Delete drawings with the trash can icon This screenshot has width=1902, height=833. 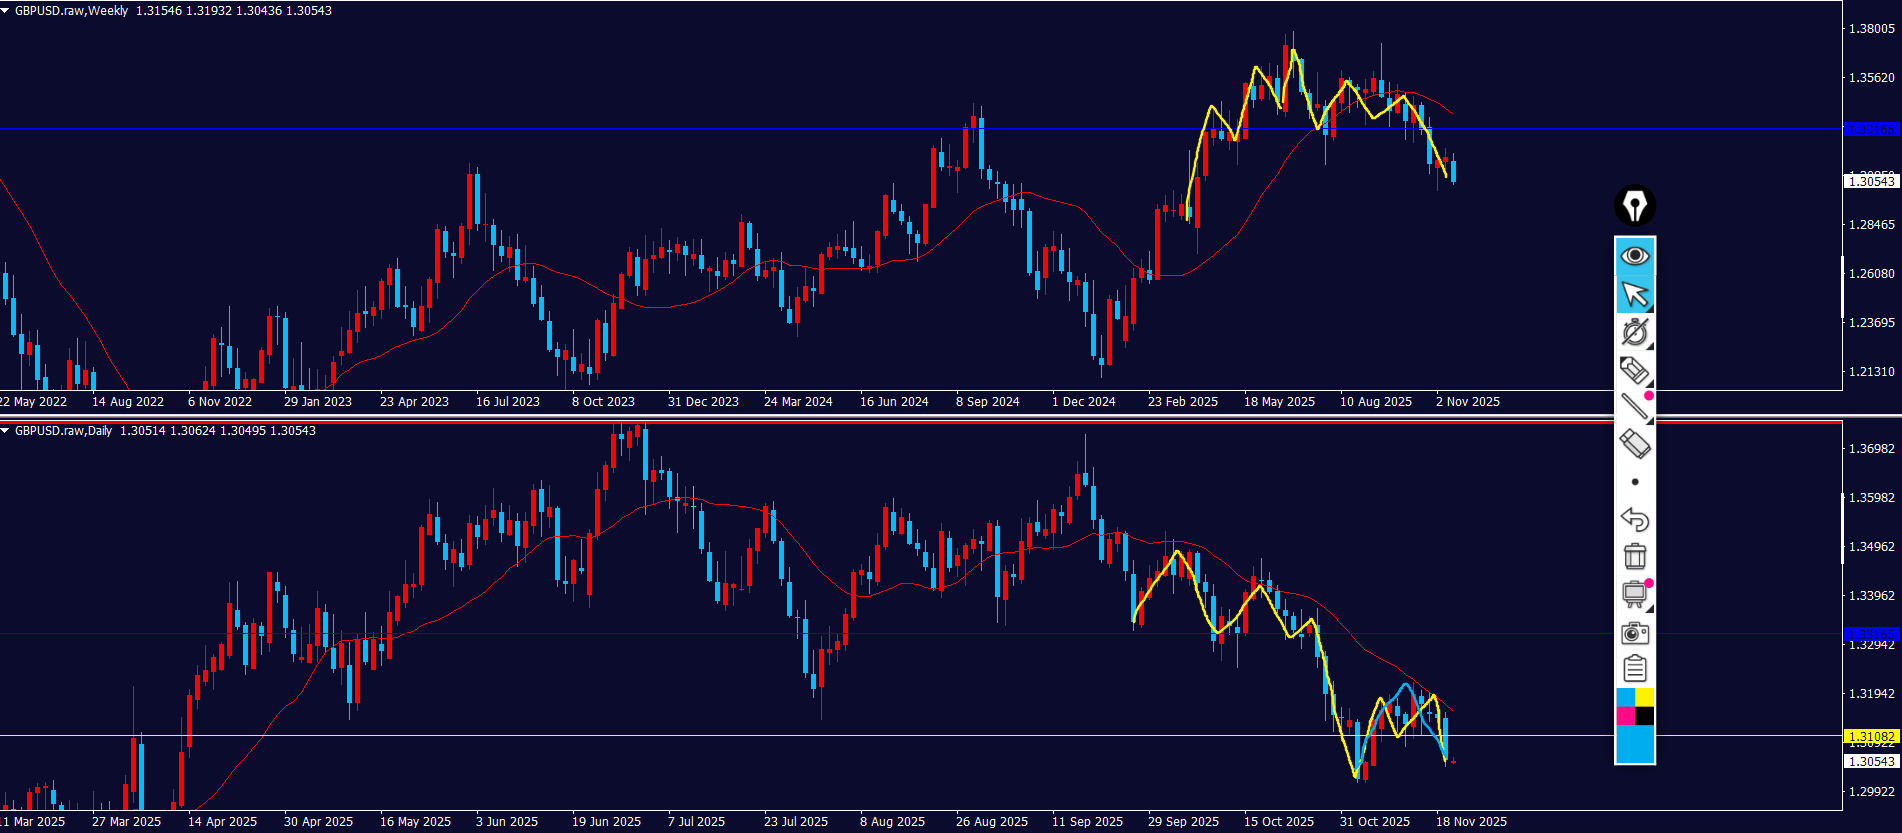(1634, 556)
